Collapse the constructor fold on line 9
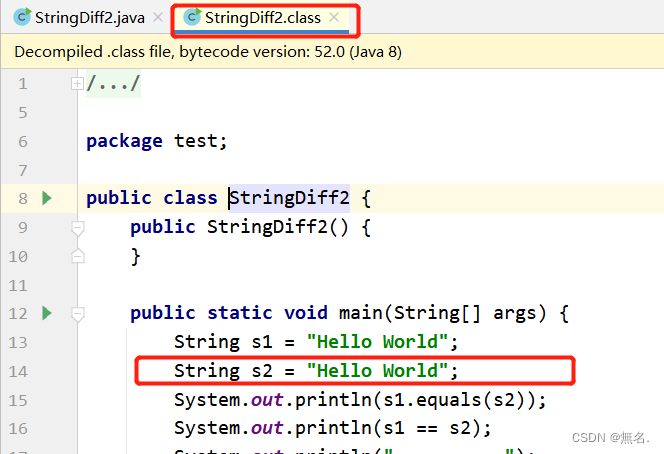The height and width of the screenshot is (454, 664). tap(77, 228)
